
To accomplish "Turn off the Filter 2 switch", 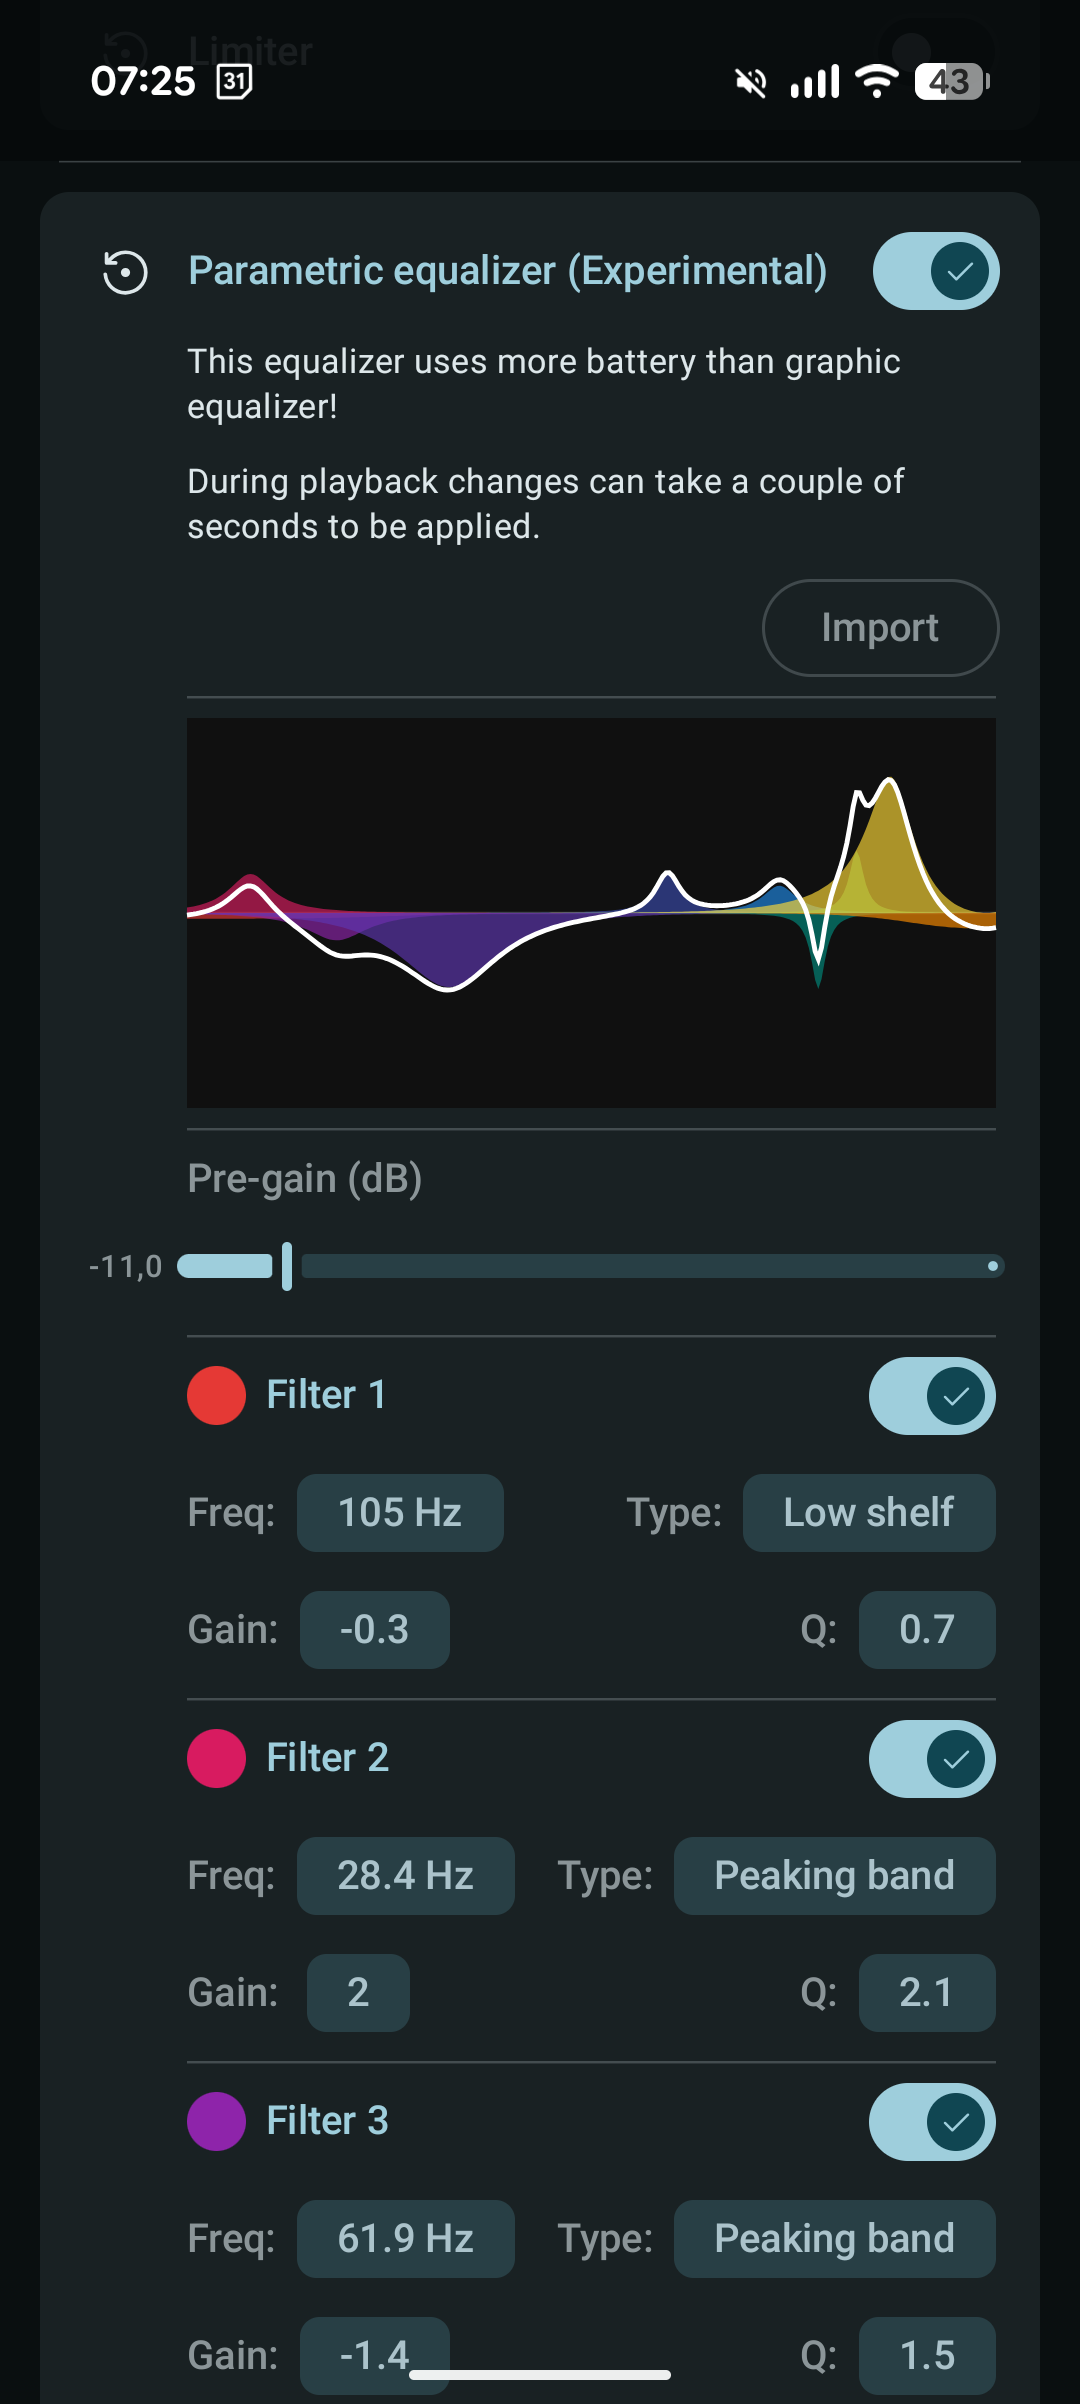I will pos(931,1759).
